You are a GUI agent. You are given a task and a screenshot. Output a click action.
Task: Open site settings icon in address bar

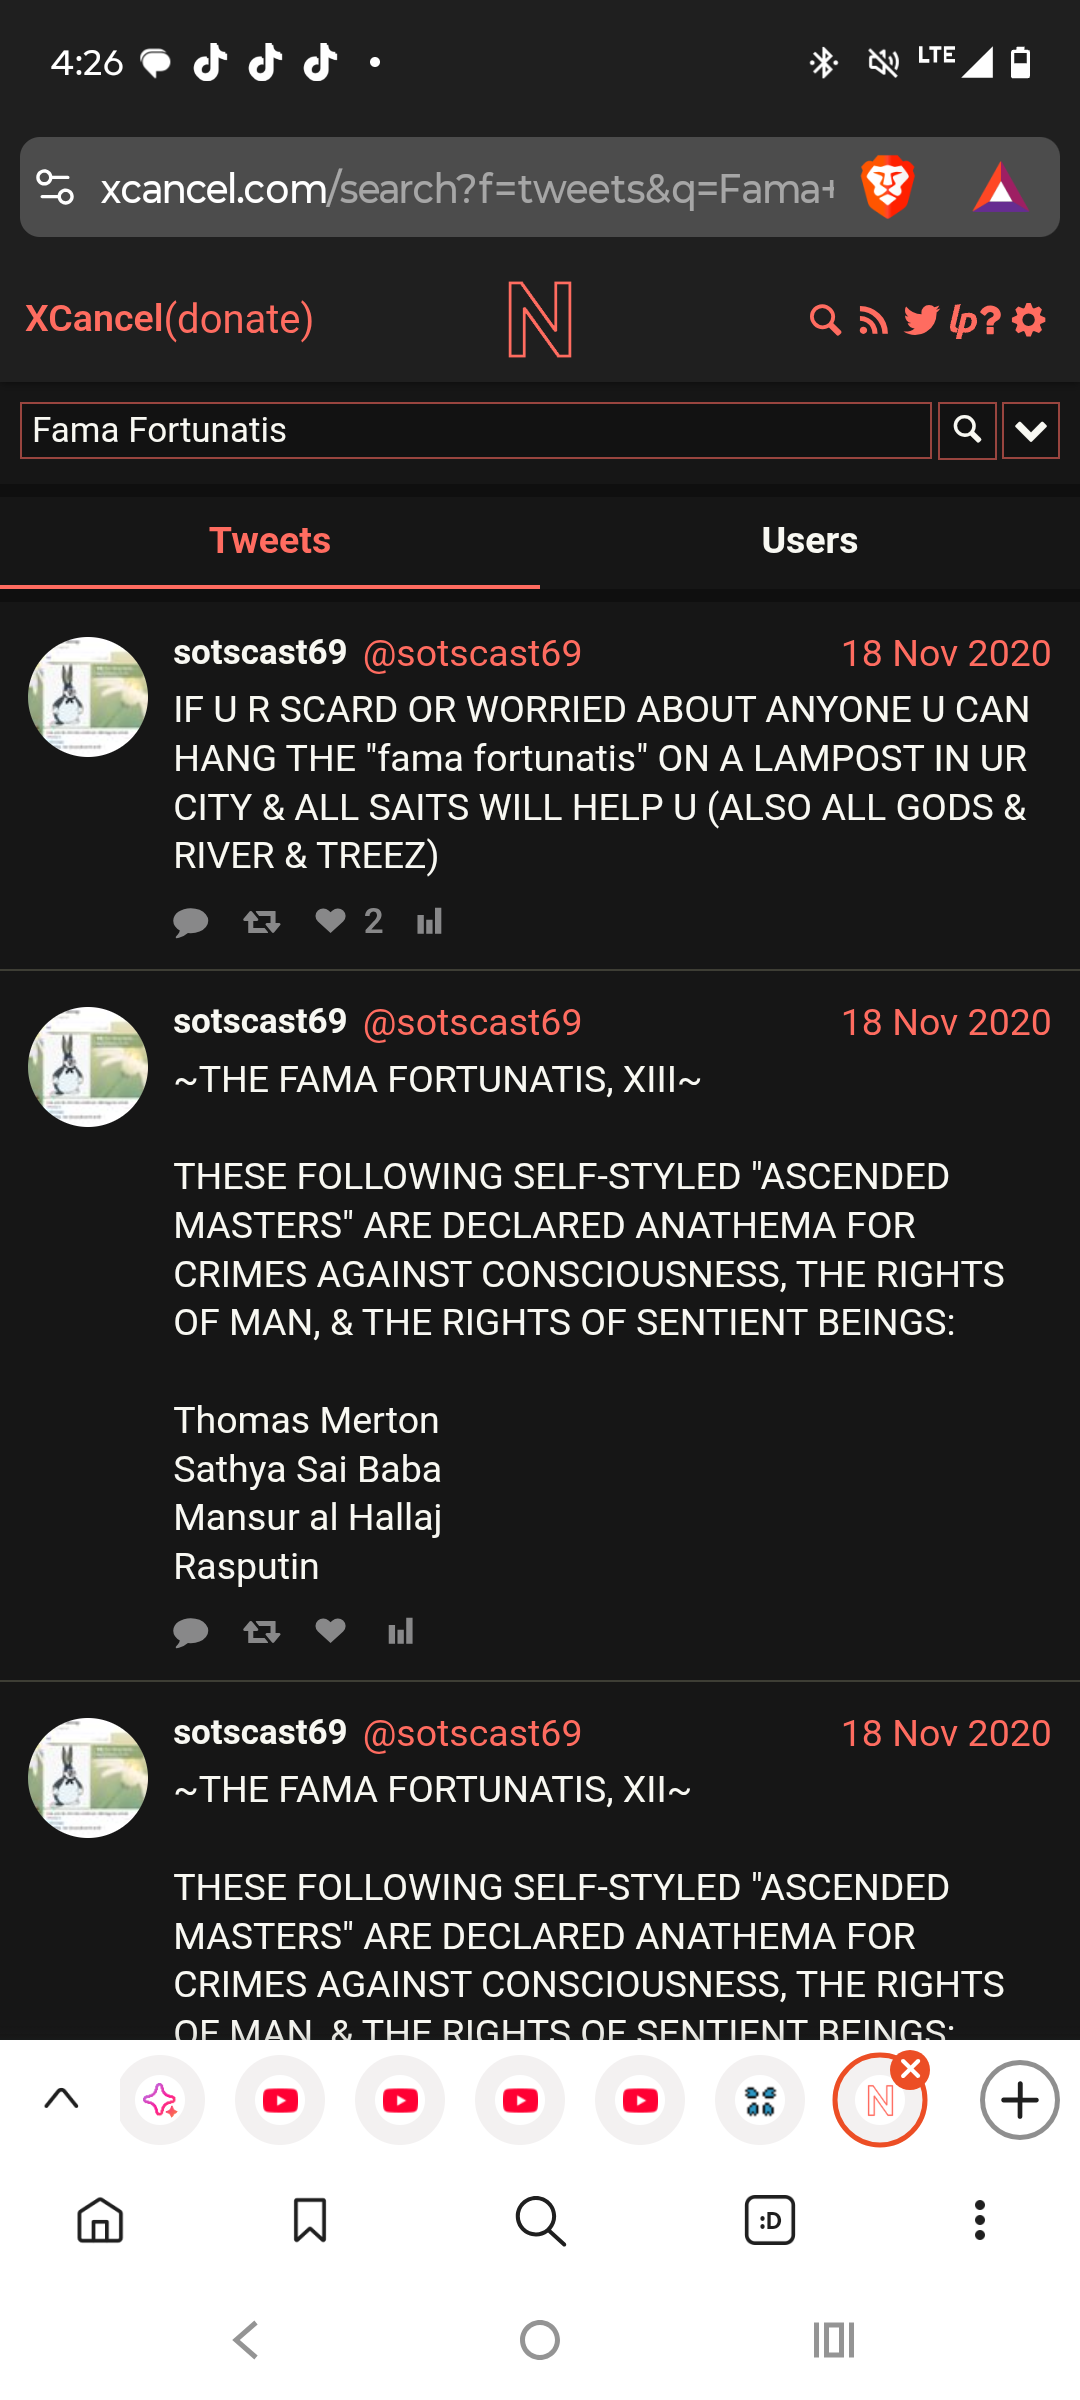click(x=55, y=187)
